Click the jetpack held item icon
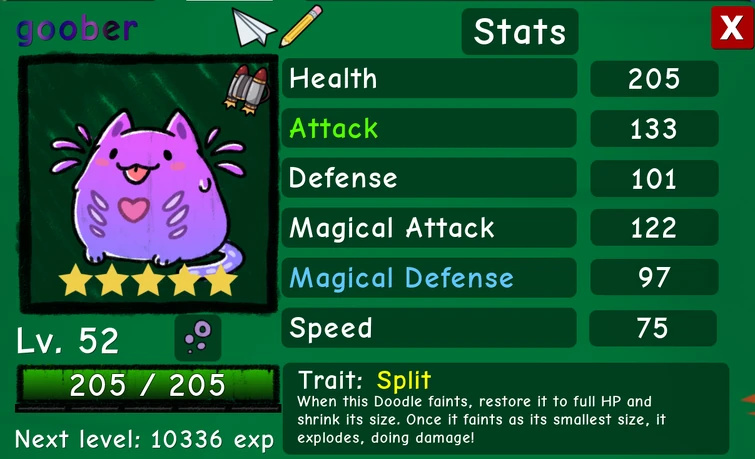755x459 pixels. (247, 90)
